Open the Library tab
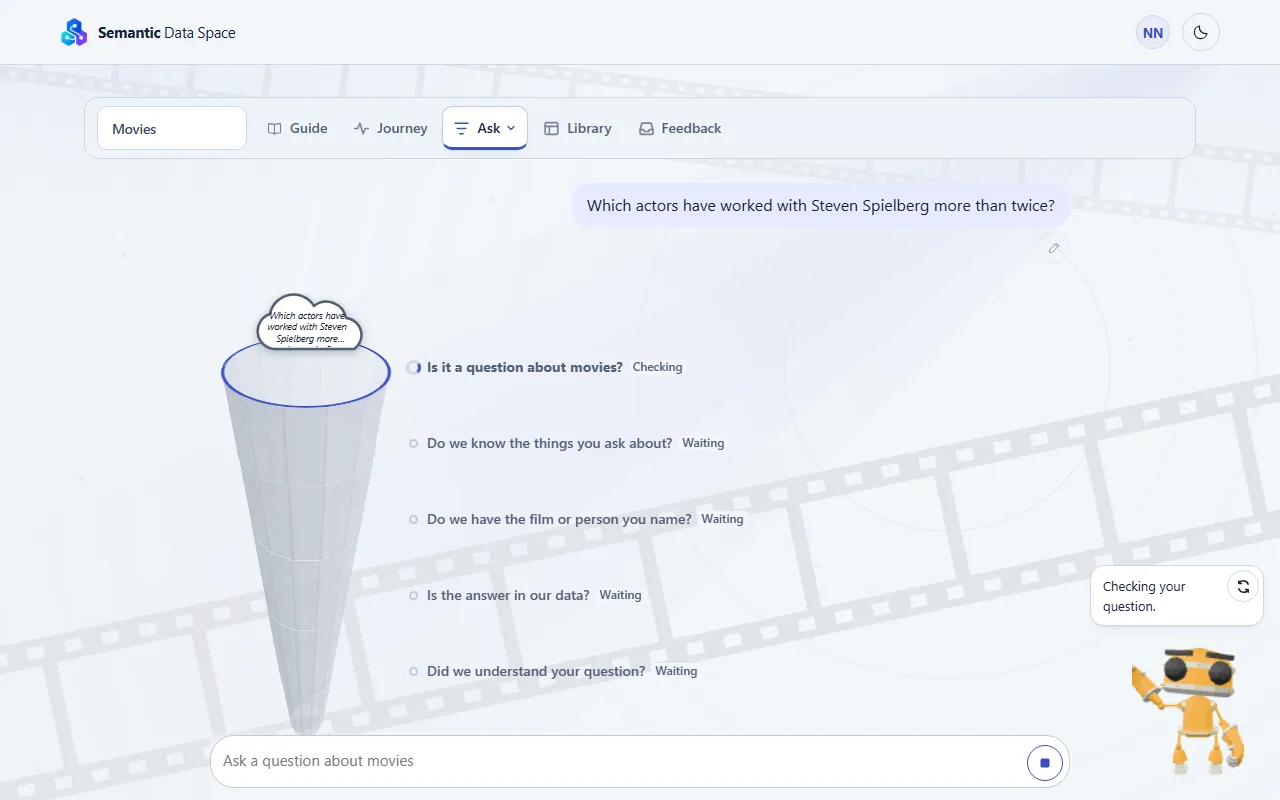Viewport: 1280px width, 800px height. coord(577,128)
